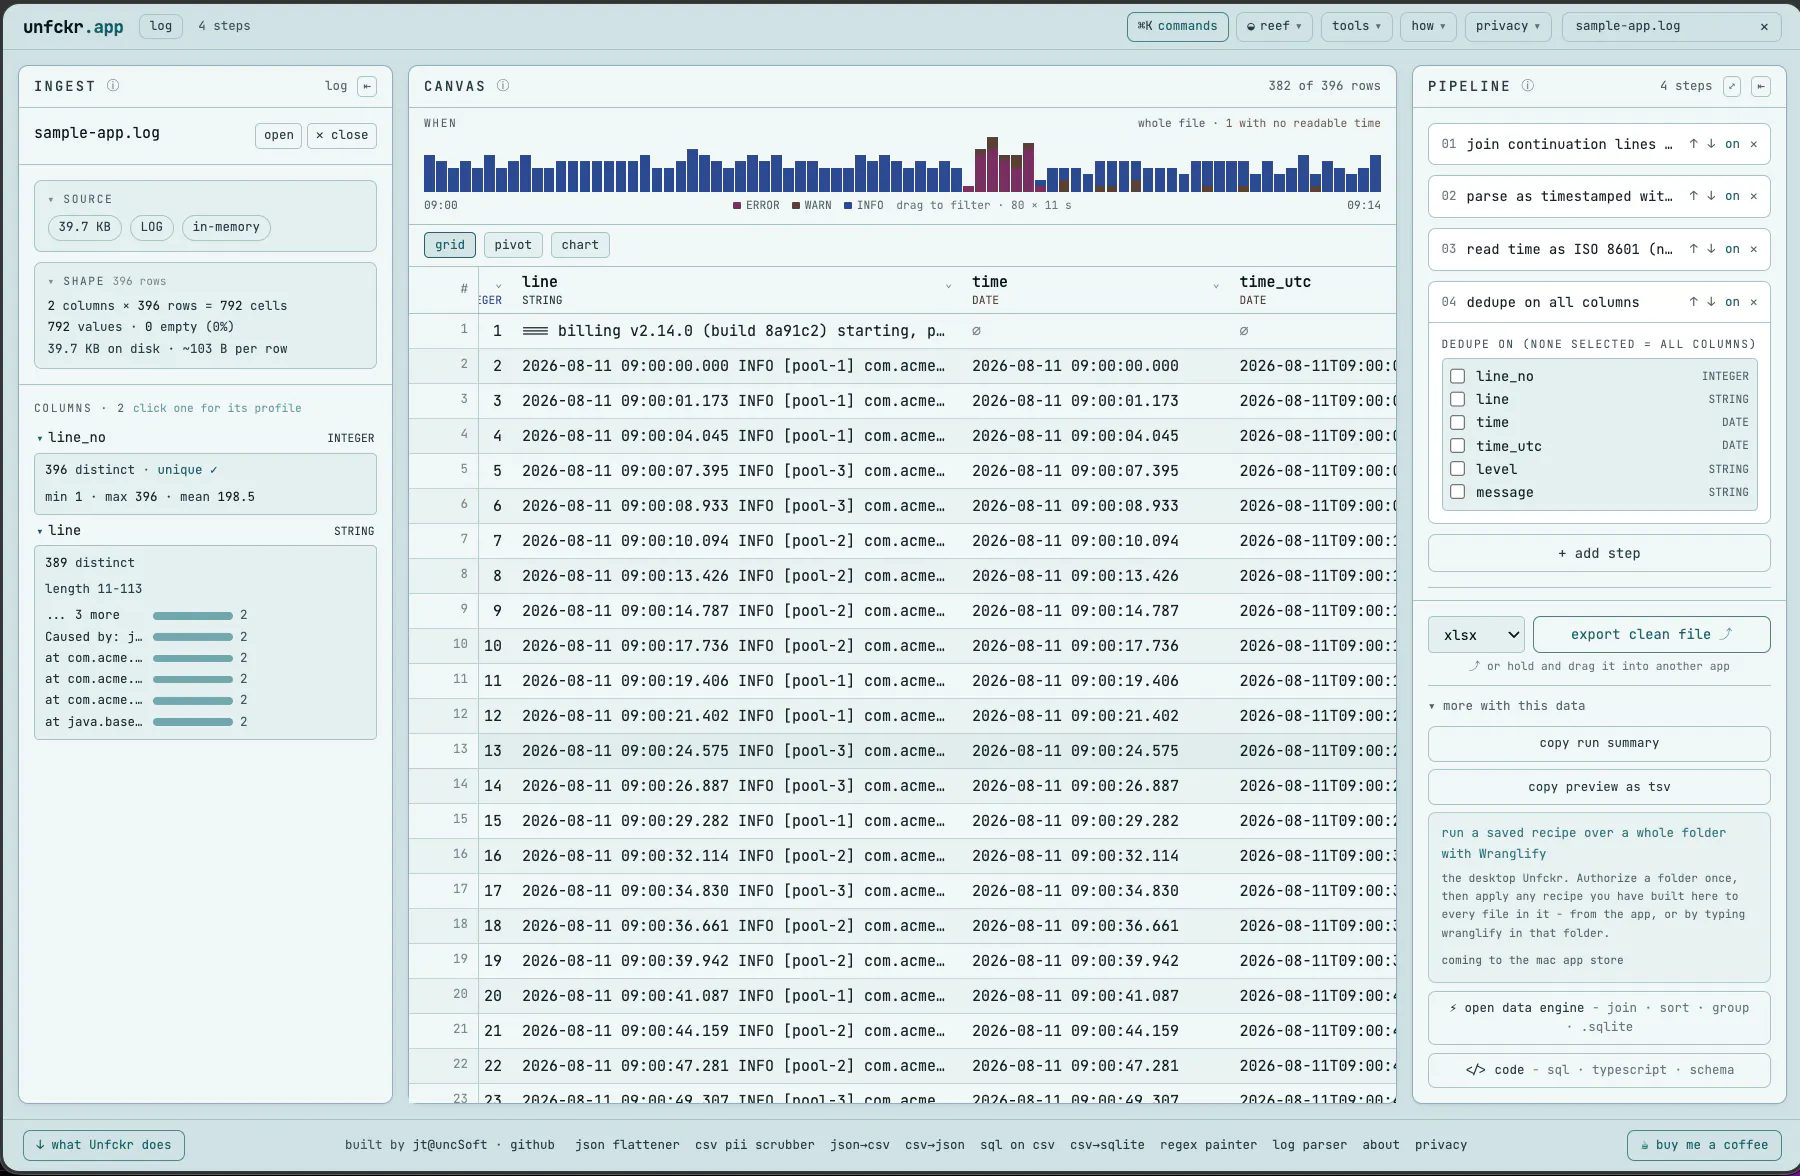Switch to the chart view tab

click(580, 245)
